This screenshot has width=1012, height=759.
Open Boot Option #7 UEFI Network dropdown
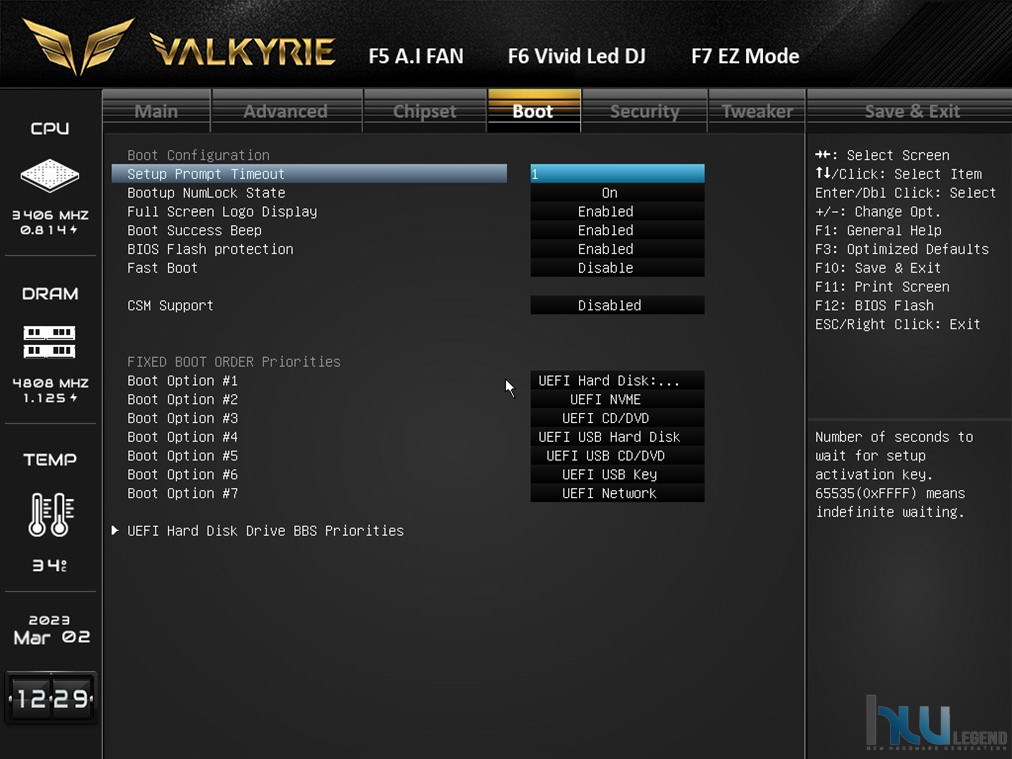618,492
